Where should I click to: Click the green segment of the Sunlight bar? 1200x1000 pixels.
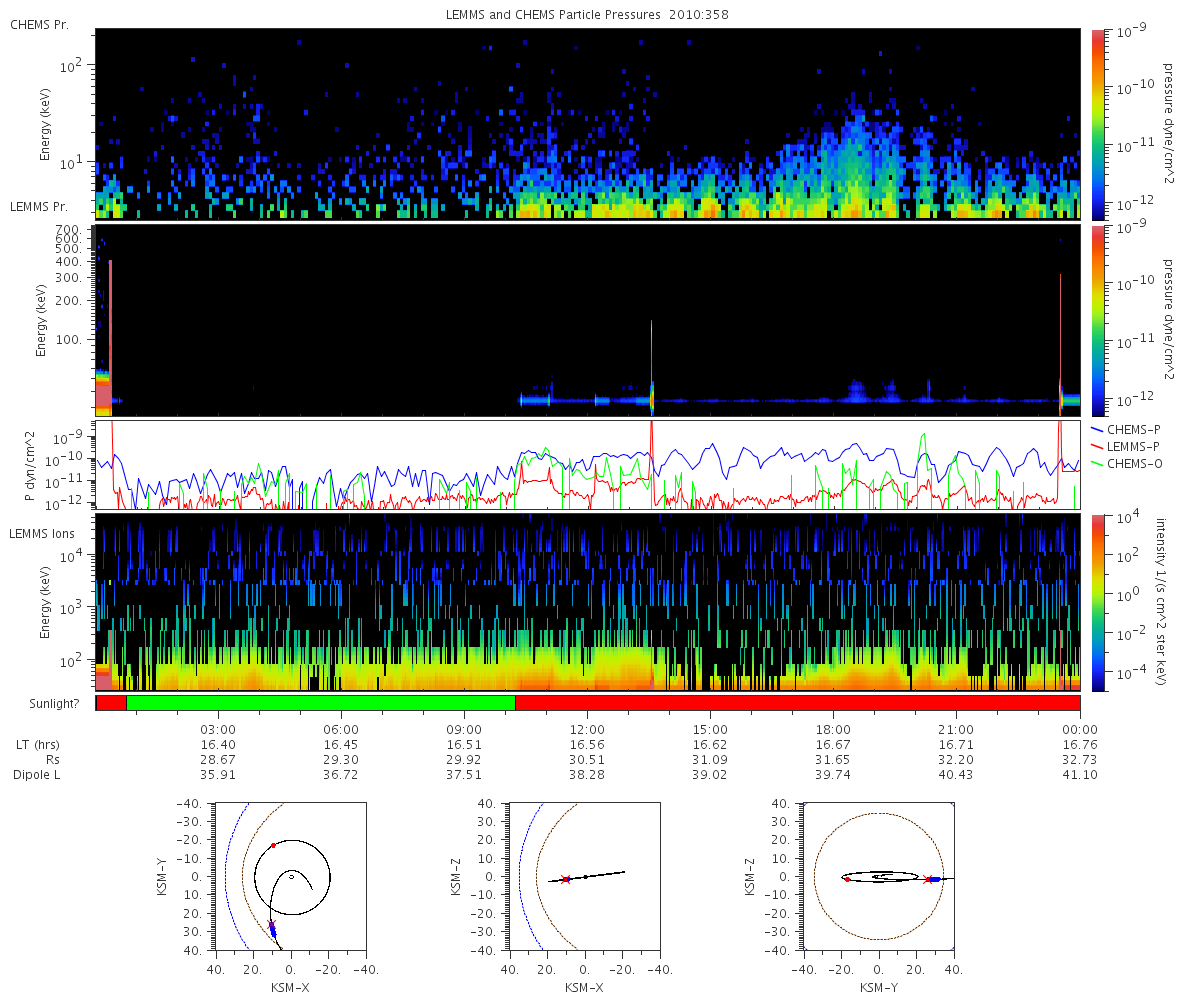(321, 703)
